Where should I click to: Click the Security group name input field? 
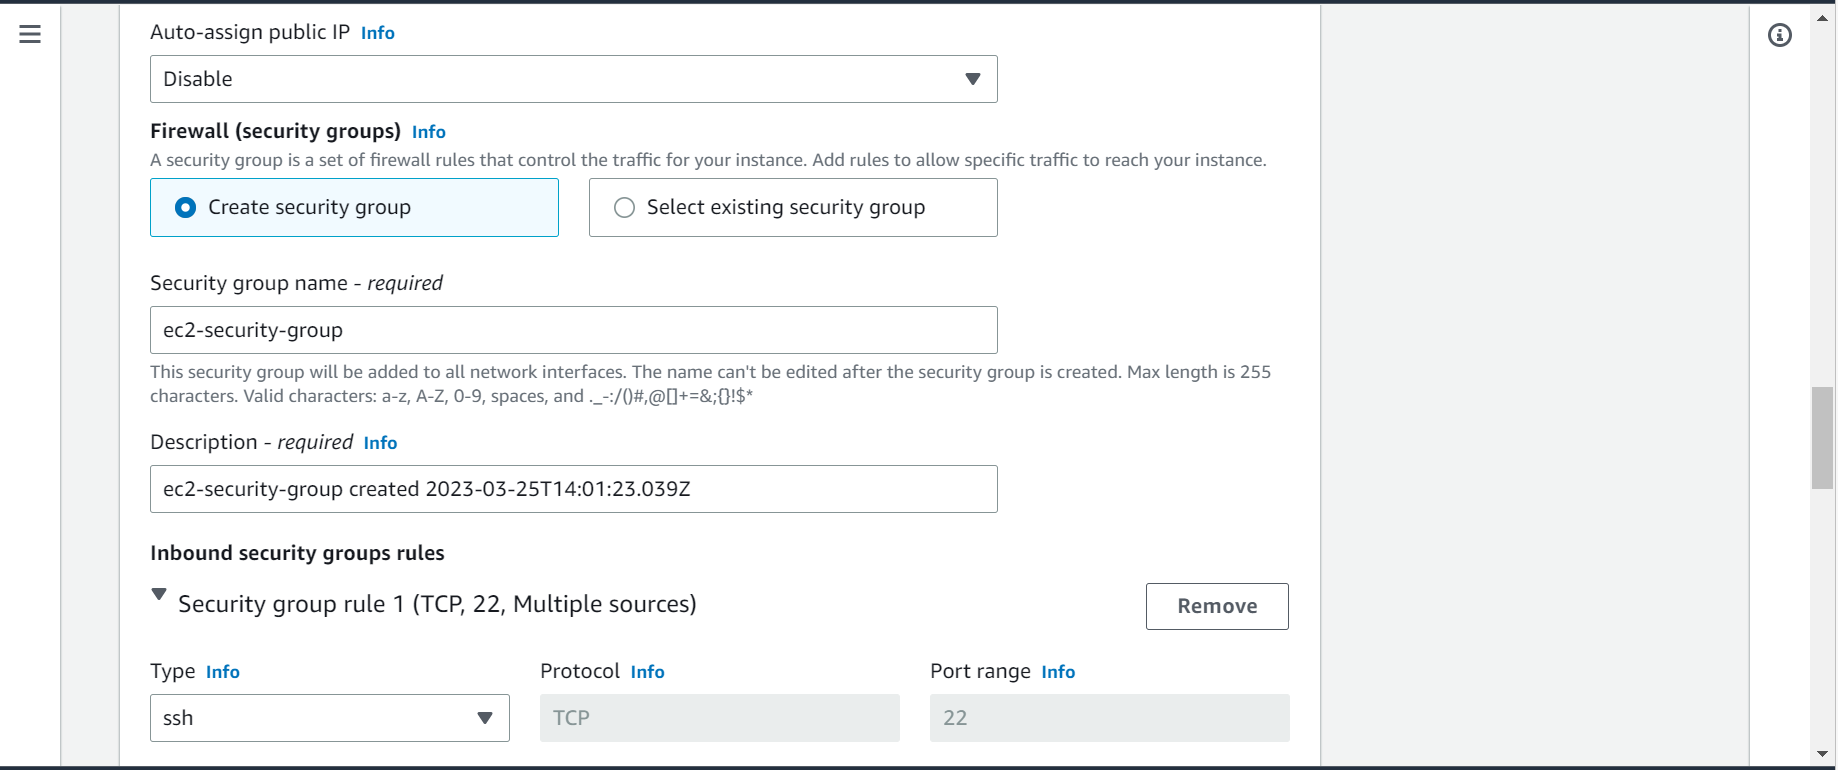pos(574,330)
